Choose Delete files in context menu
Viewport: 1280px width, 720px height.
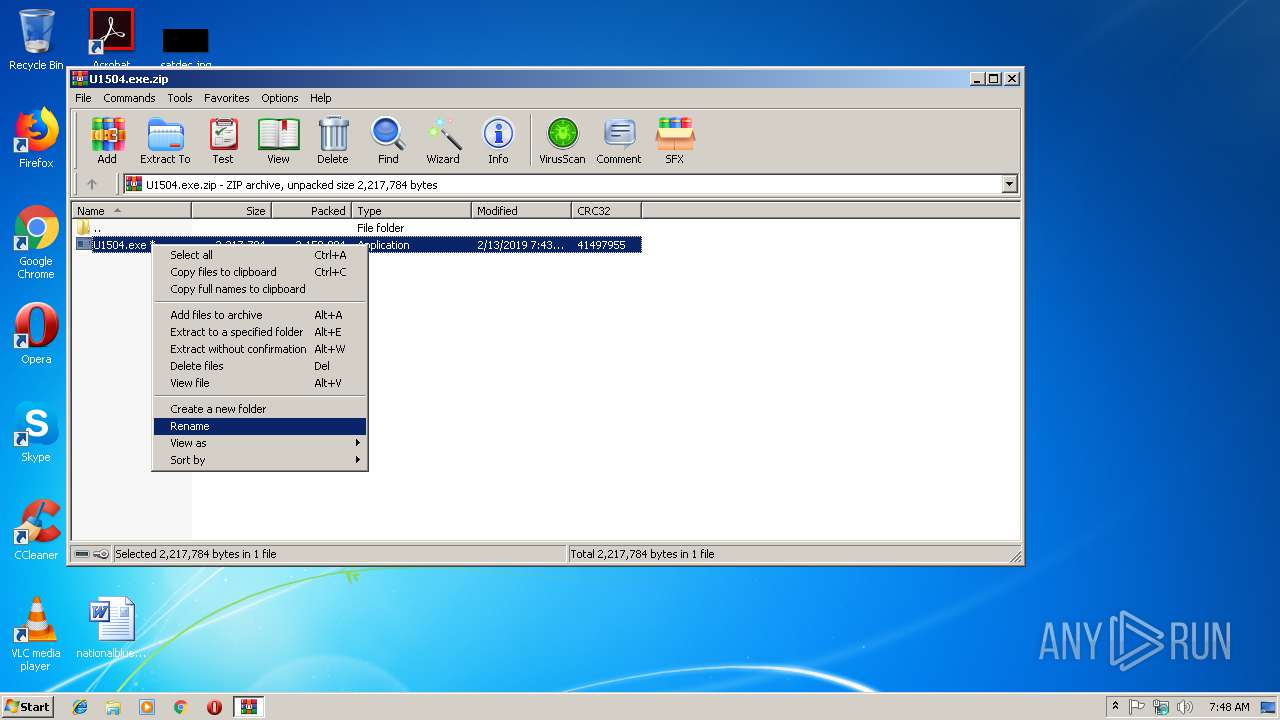(x=260, y=366)
